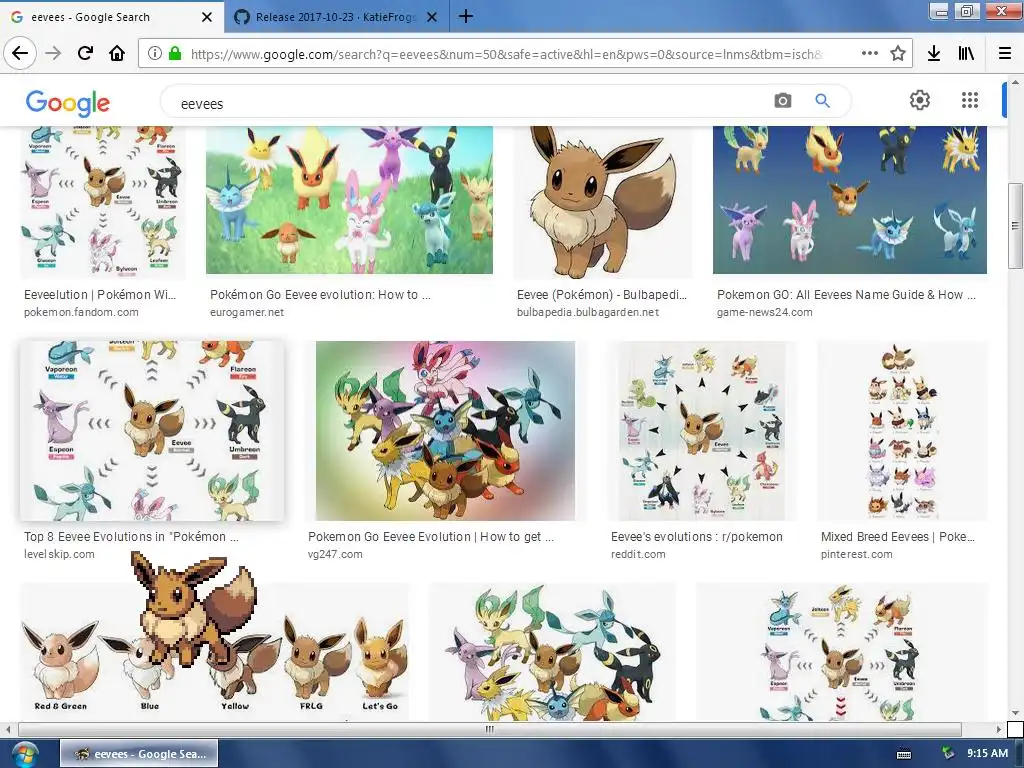Viewport: 1024px width, 768px height.
Task: Open the Firefox hamburger menu
Action: point(1005,54)
